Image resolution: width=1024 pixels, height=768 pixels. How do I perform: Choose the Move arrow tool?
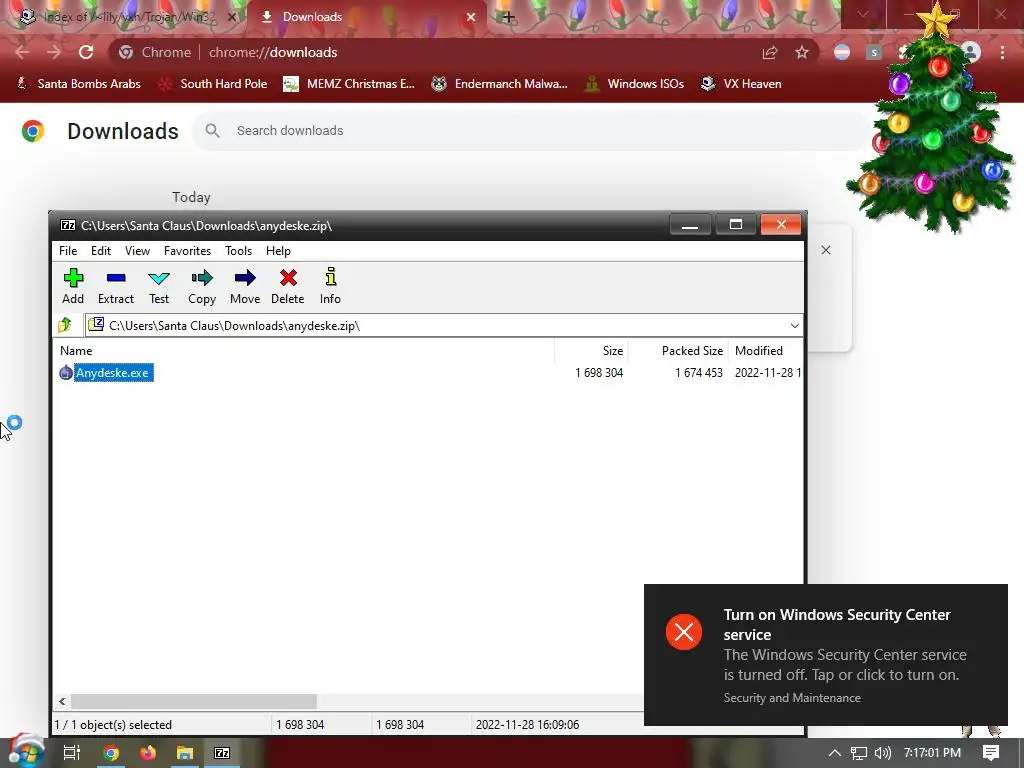click(245, 286)
